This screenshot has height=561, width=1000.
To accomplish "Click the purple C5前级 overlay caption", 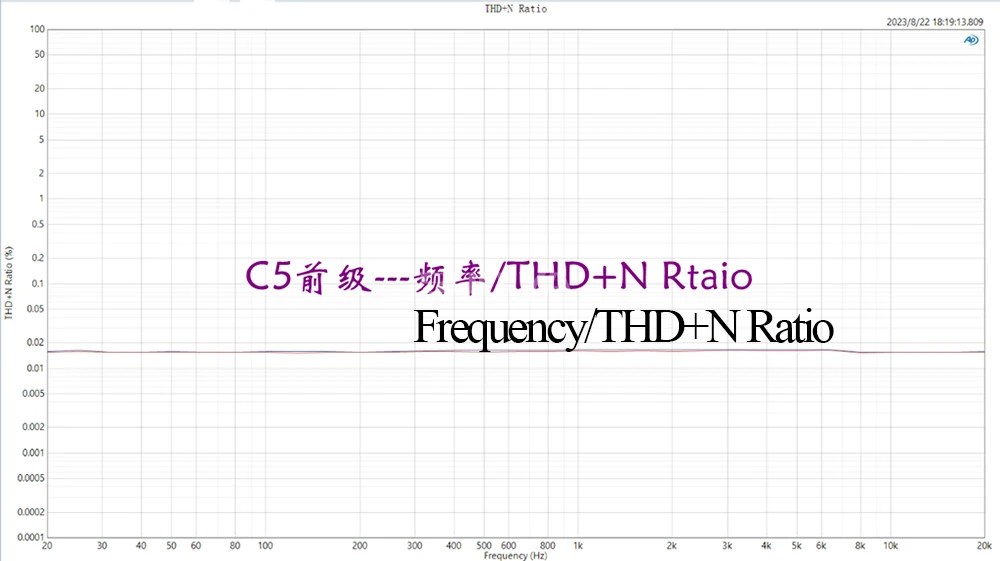I will point(497,278).
